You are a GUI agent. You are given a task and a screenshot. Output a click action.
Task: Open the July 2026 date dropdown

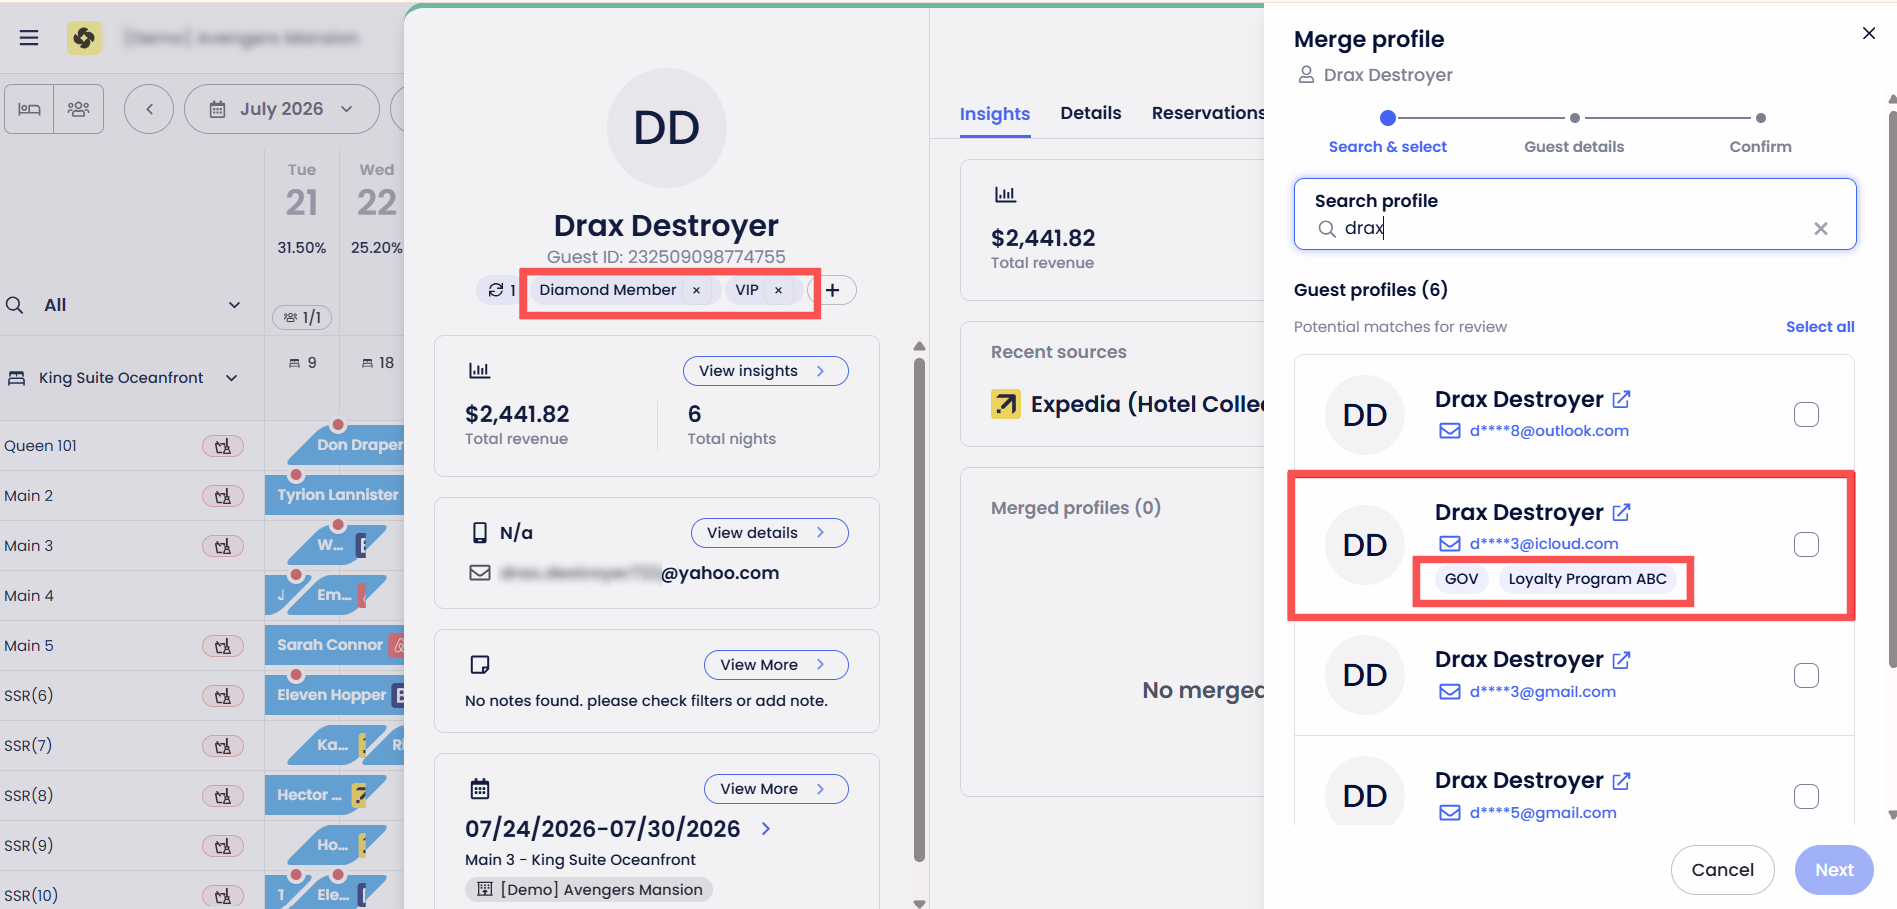[x=282, y=109]
